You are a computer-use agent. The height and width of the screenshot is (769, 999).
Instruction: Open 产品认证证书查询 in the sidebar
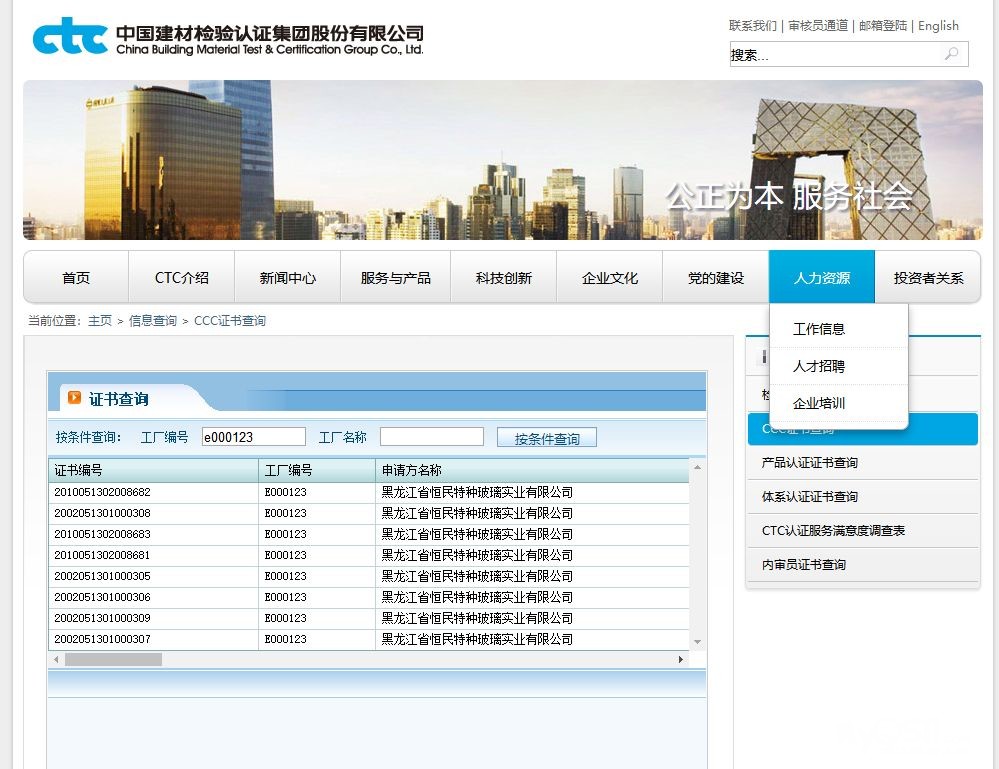tap(810, 463)
